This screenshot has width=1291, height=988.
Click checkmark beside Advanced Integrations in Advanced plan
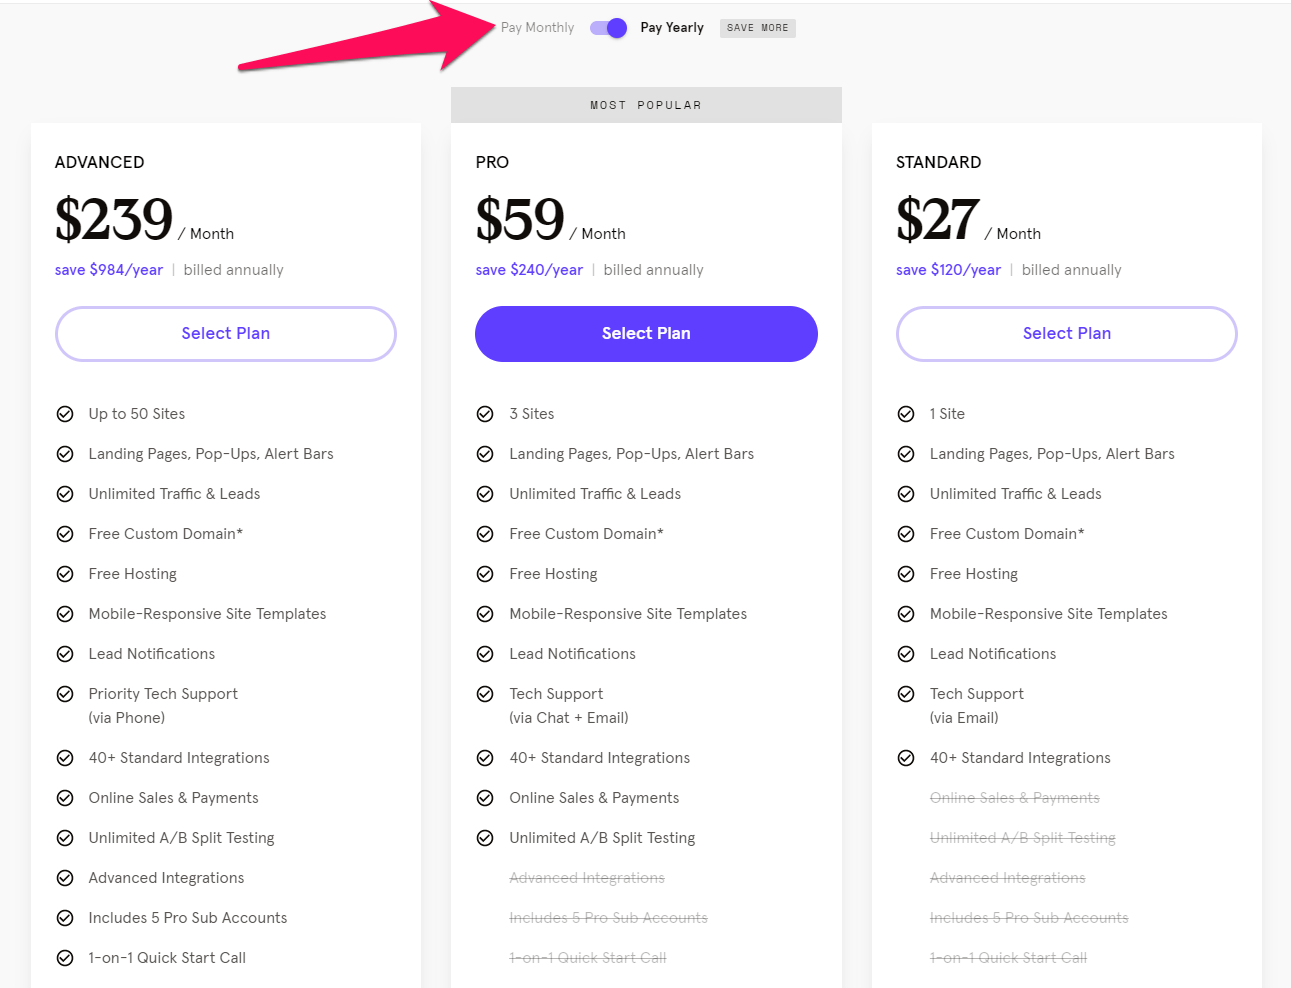(65, 878)
